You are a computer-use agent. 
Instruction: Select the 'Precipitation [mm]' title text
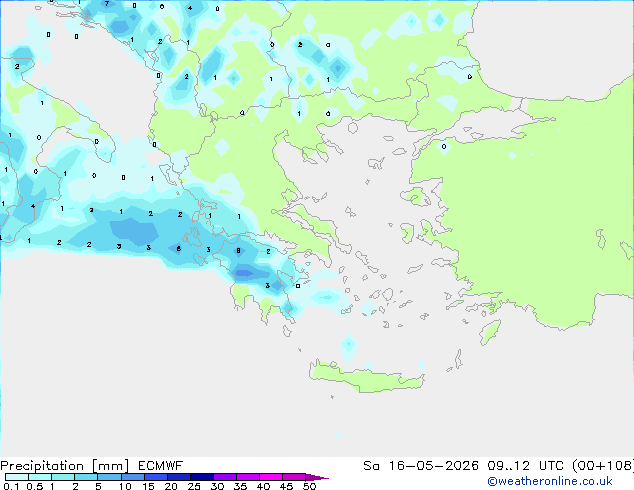pyautogui.click(x=65, y=466)
